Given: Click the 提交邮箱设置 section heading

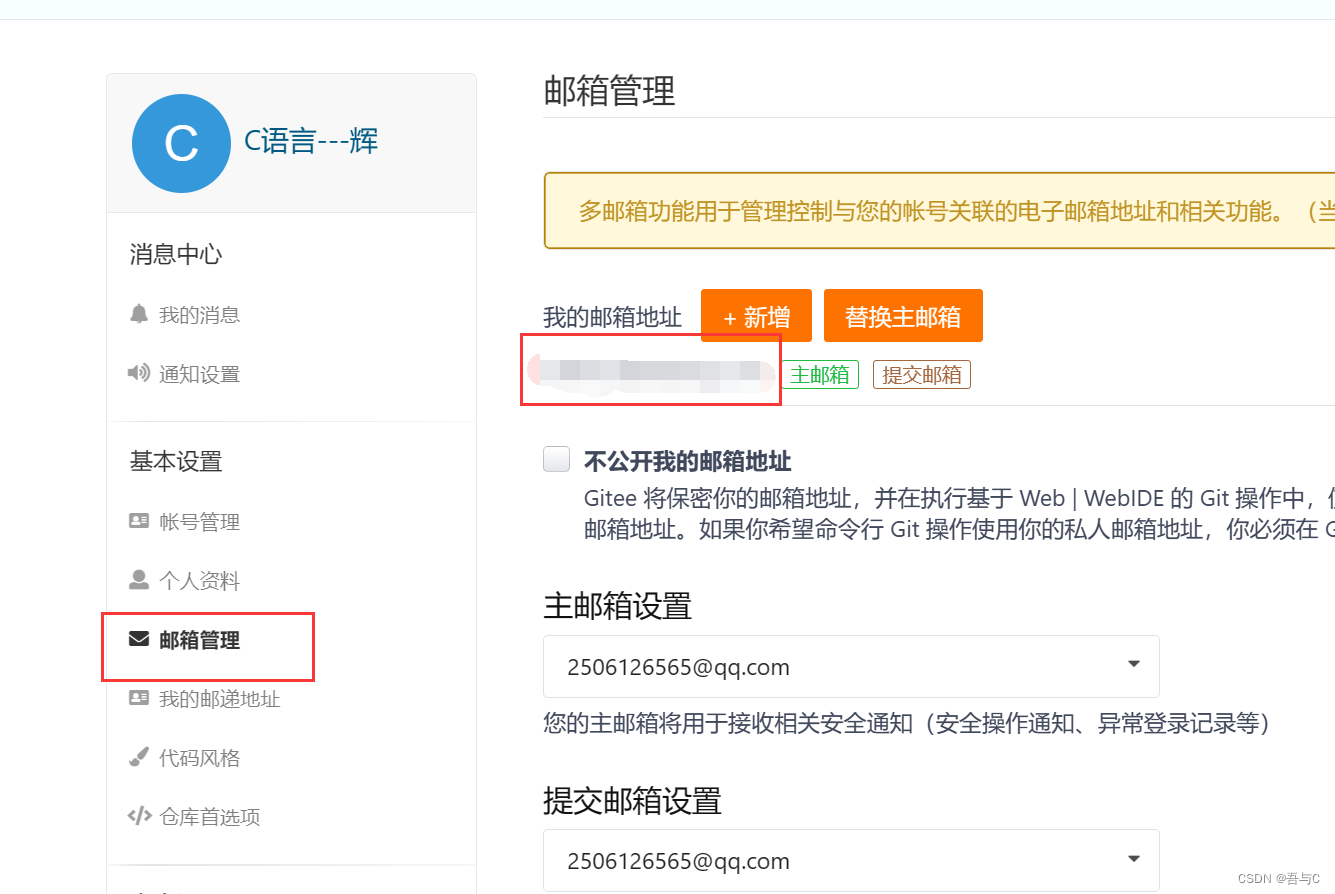Looking at the screenshot, I should click(632, 800).
